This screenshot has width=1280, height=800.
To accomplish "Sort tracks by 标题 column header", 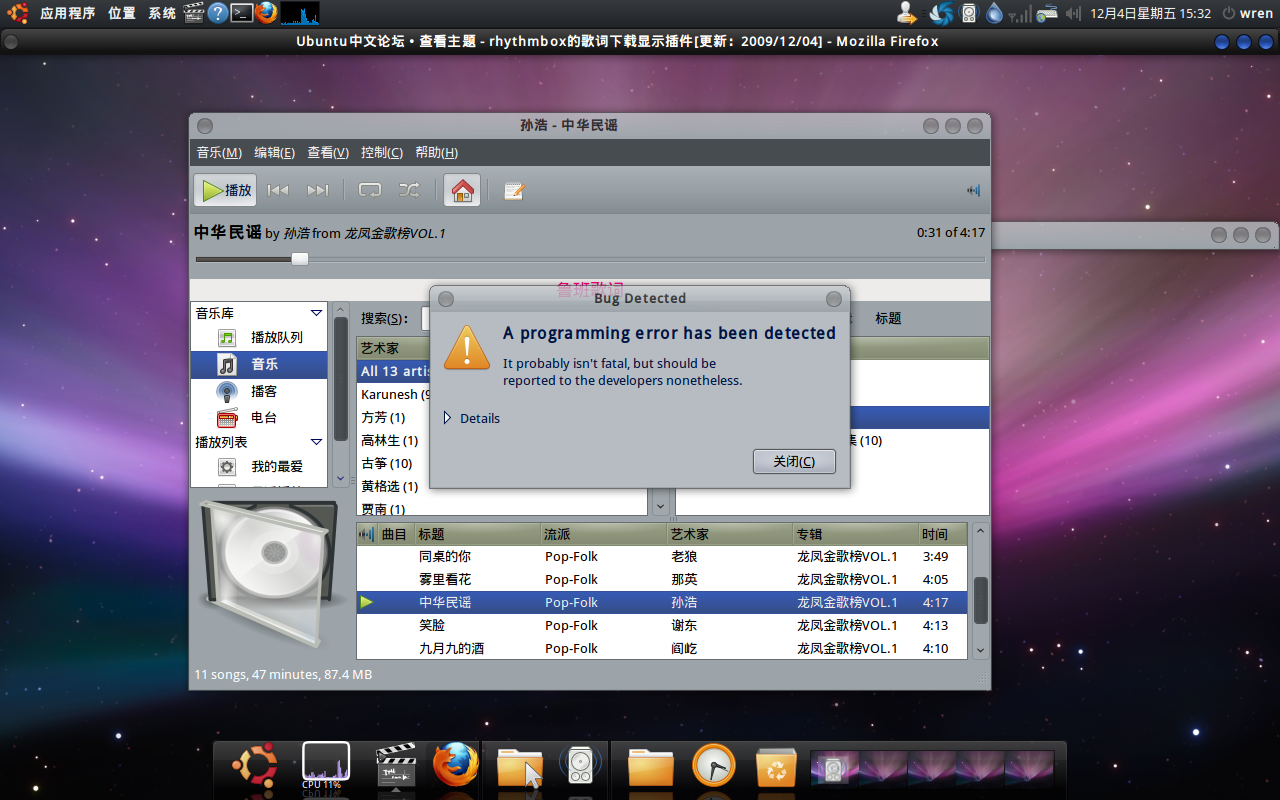I will (477, 534).
